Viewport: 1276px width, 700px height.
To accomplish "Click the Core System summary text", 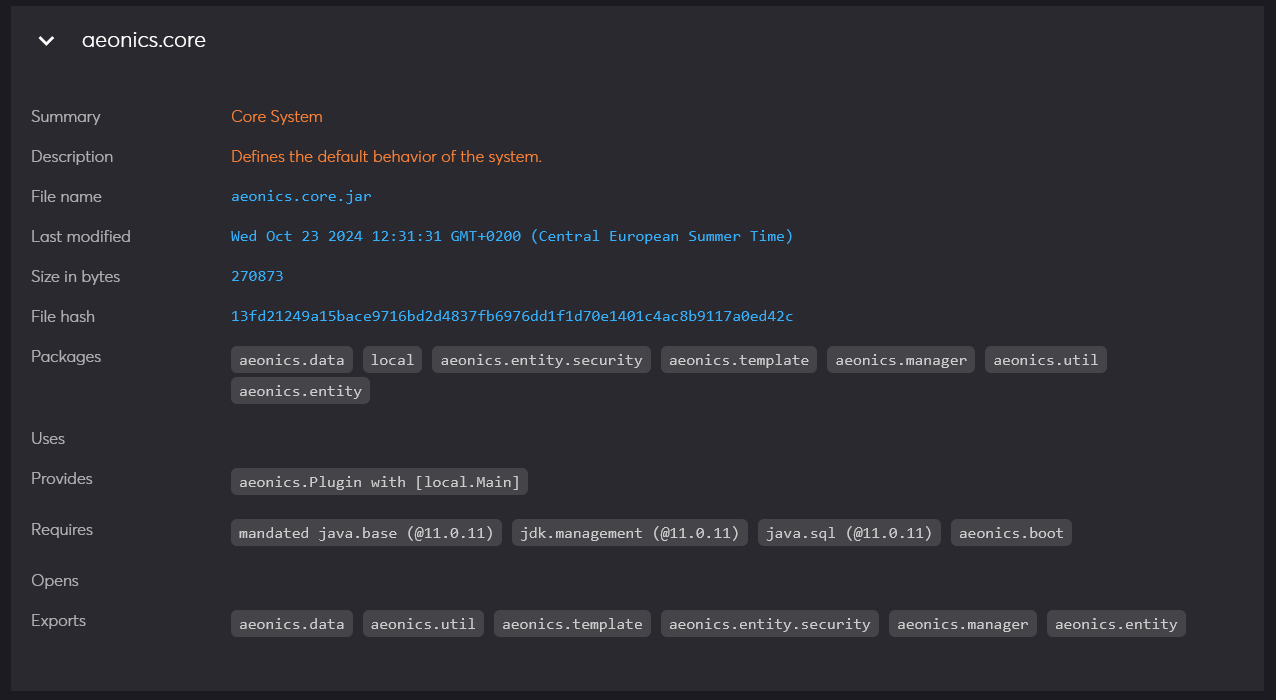I will coord(276,116).
